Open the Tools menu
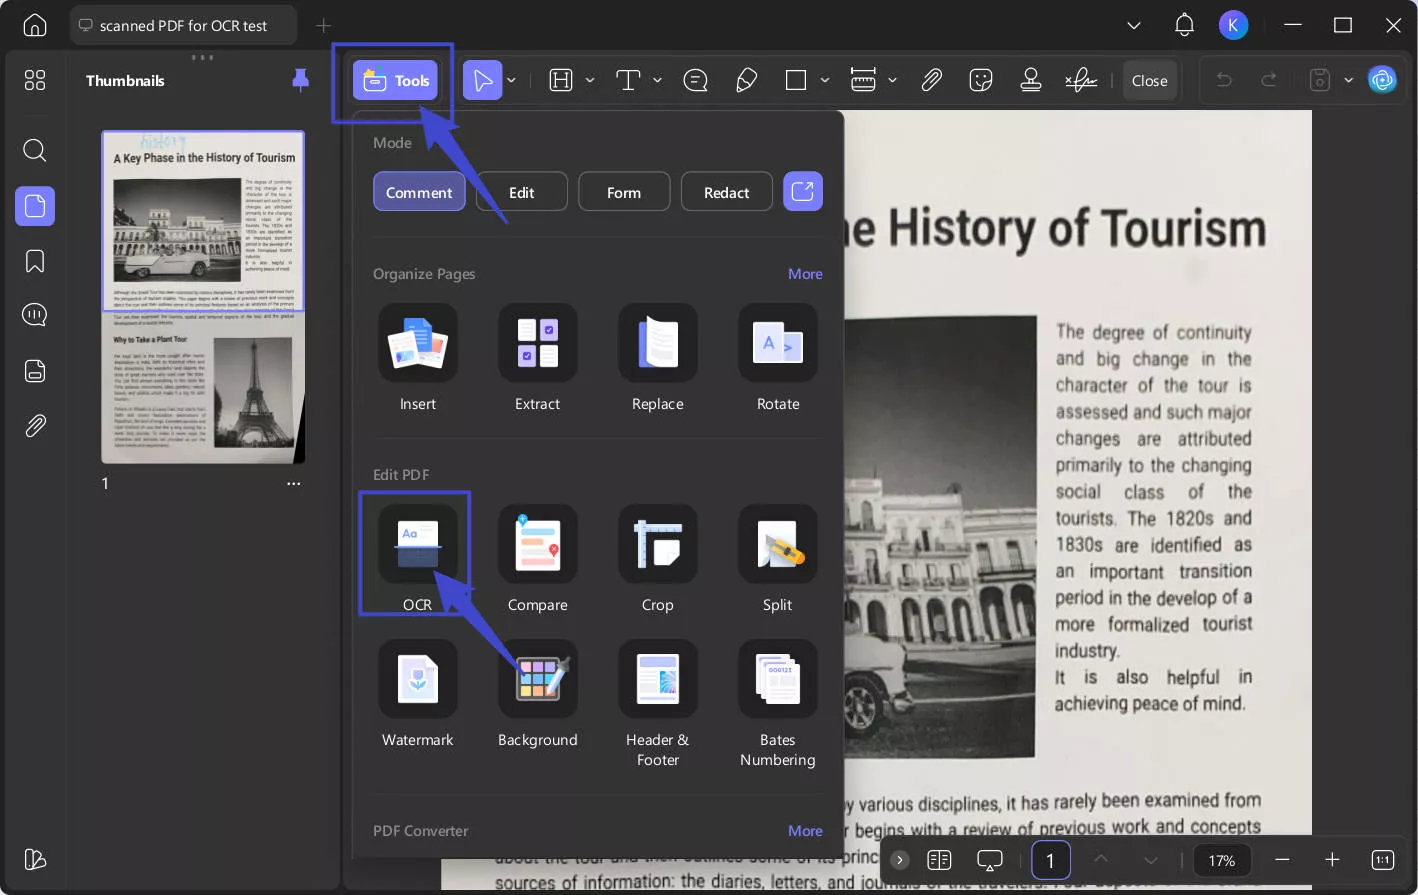1418x895 pixels. [396, 81]
